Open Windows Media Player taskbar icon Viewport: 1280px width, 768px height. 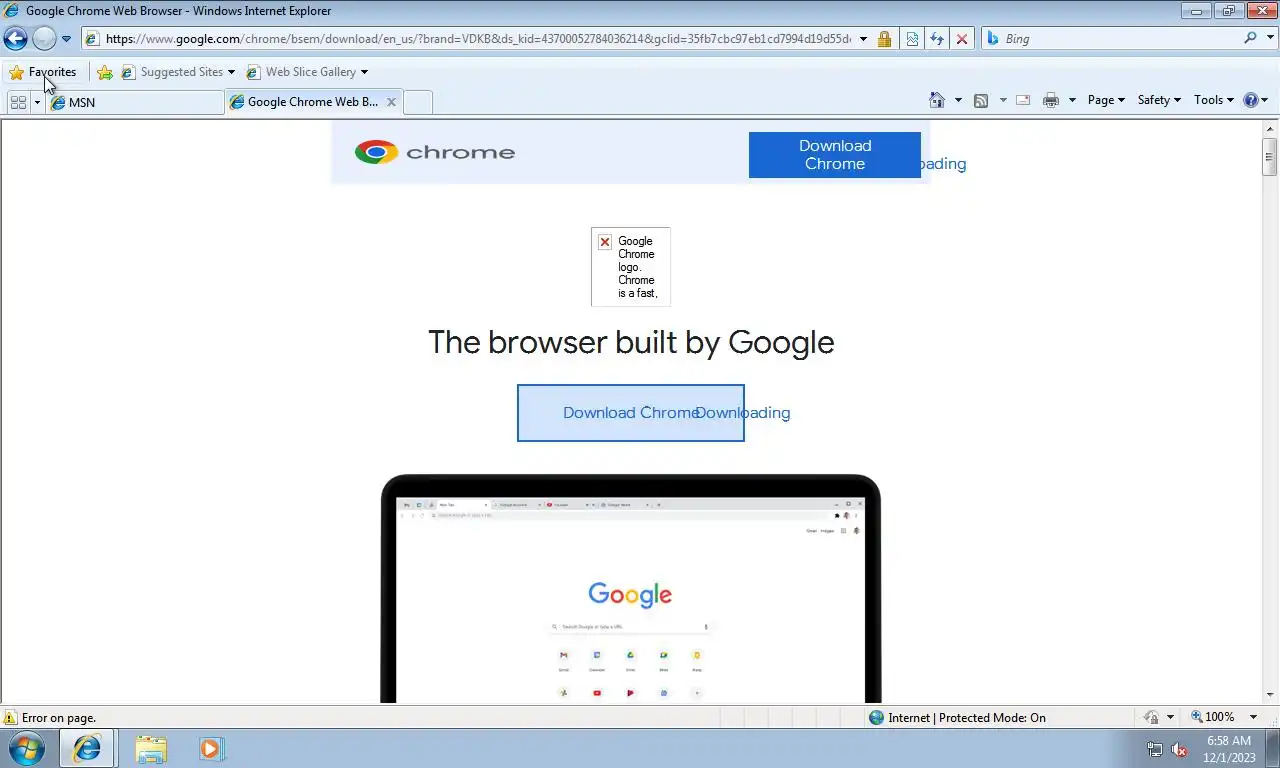pyautogui.click(x=212, y=748)
